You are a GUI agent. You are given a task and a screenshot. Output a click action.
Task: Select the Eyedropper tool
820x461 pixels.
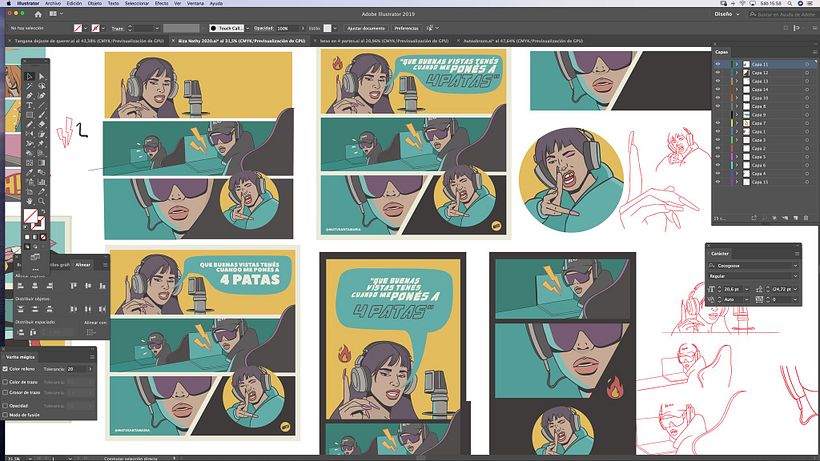pyautogui.click(x=29, y=172)
